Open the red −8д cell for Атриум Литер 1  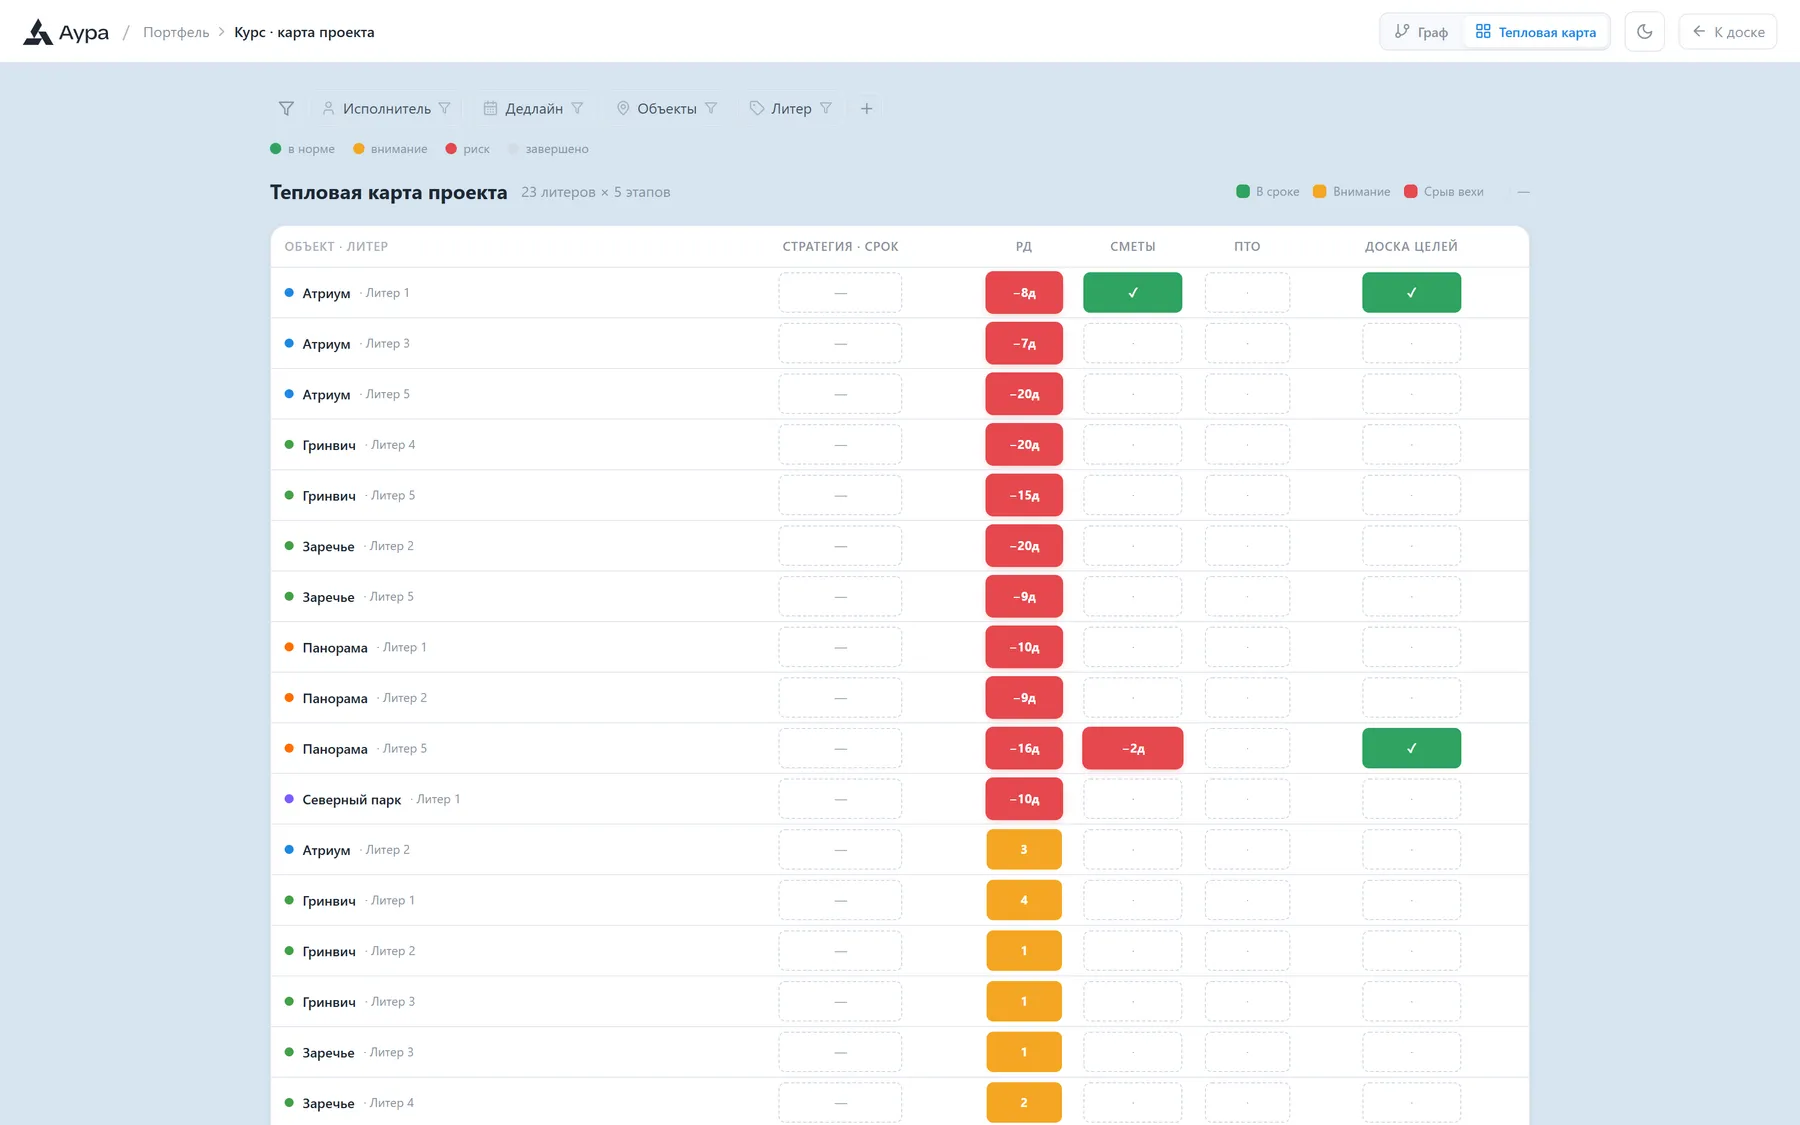[x=1024, y=293]
